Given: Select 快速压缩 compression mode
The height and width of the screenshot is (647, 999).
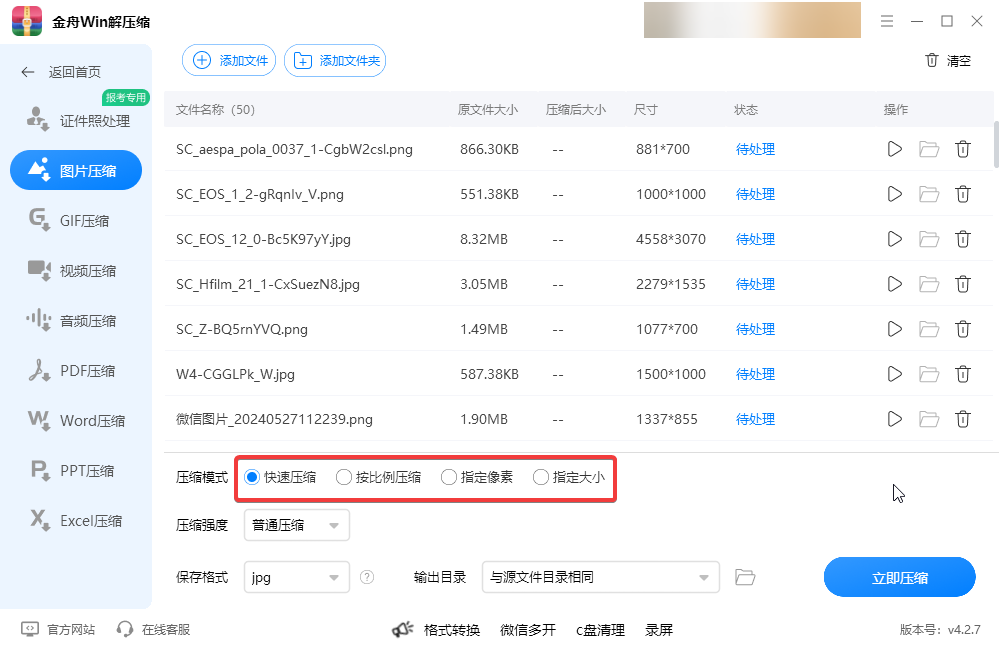Looking at the screenshot, I should [x=280, y=477].
